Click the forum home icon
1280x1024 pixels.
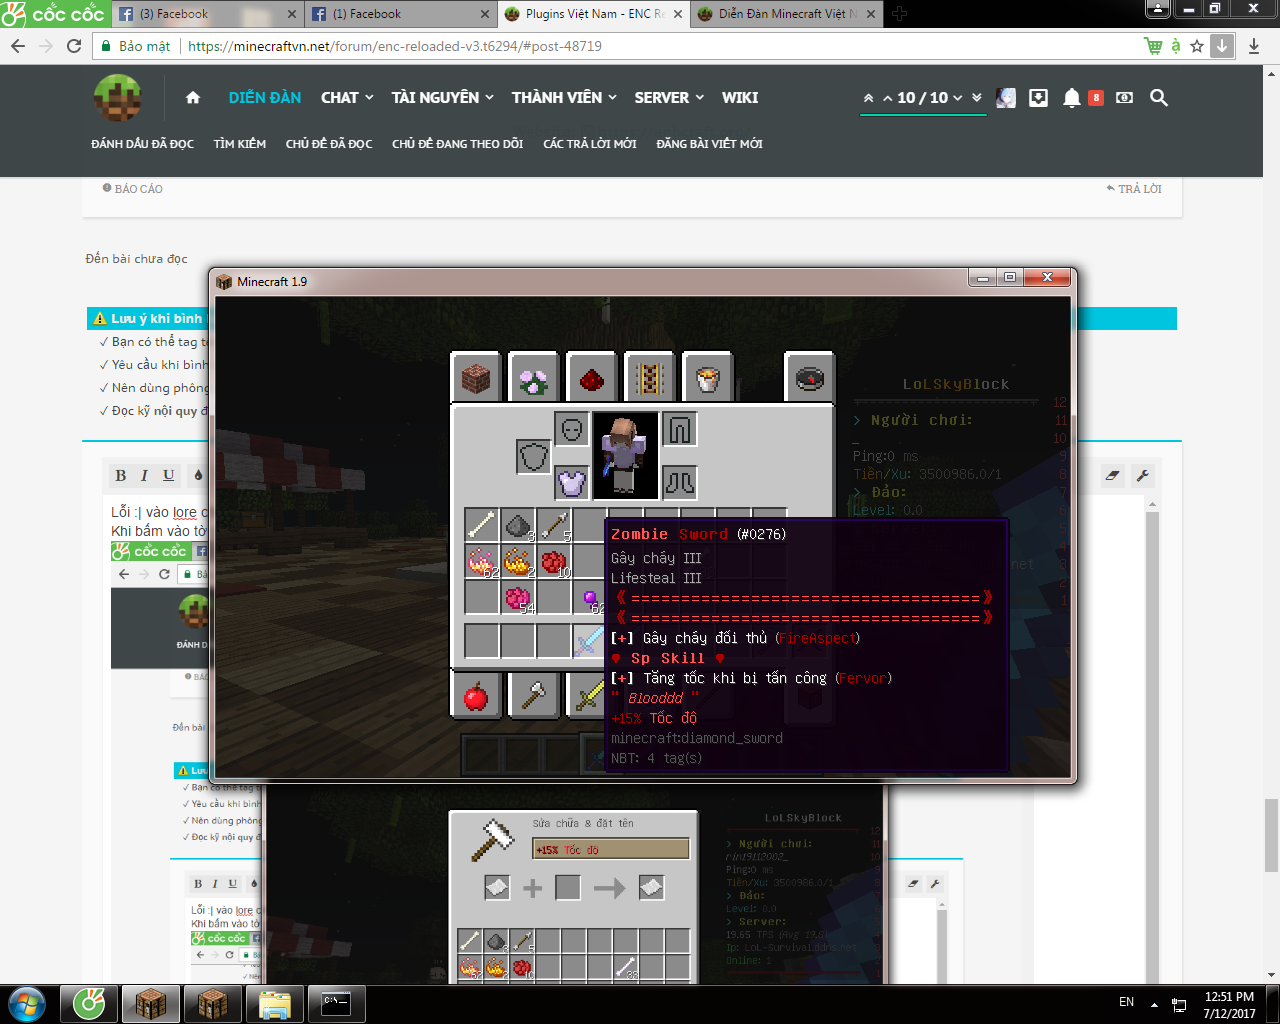[x=193, y=98]
